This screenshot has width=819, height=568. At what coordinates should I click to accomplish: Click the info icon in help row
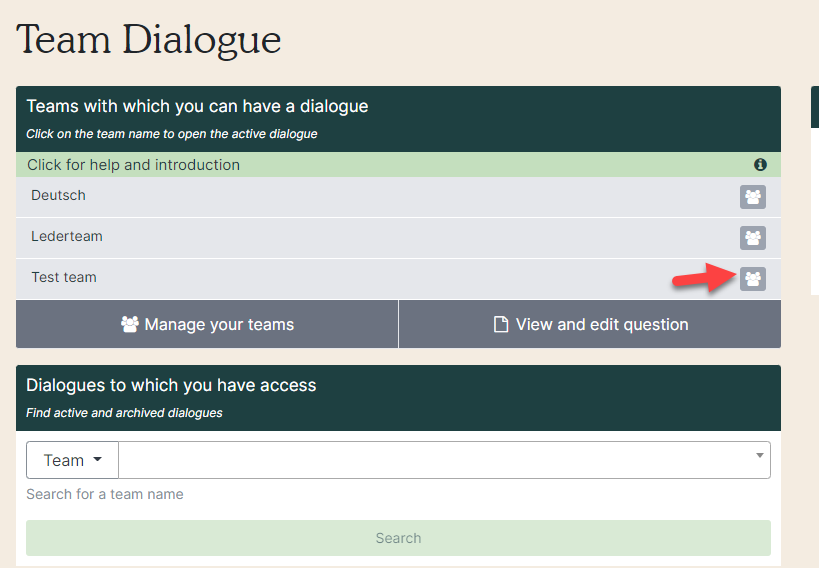click(x=760, y=165)
